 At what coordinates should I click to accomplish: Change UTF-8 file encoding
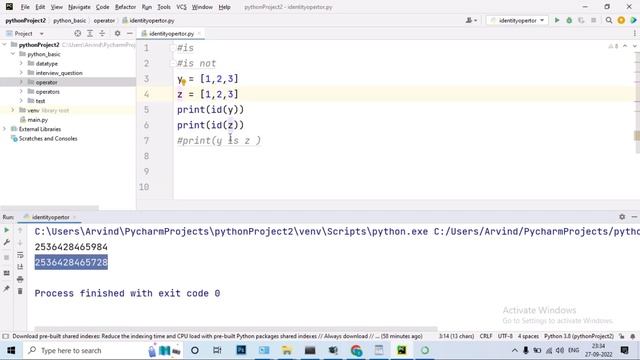pos(505,336)
